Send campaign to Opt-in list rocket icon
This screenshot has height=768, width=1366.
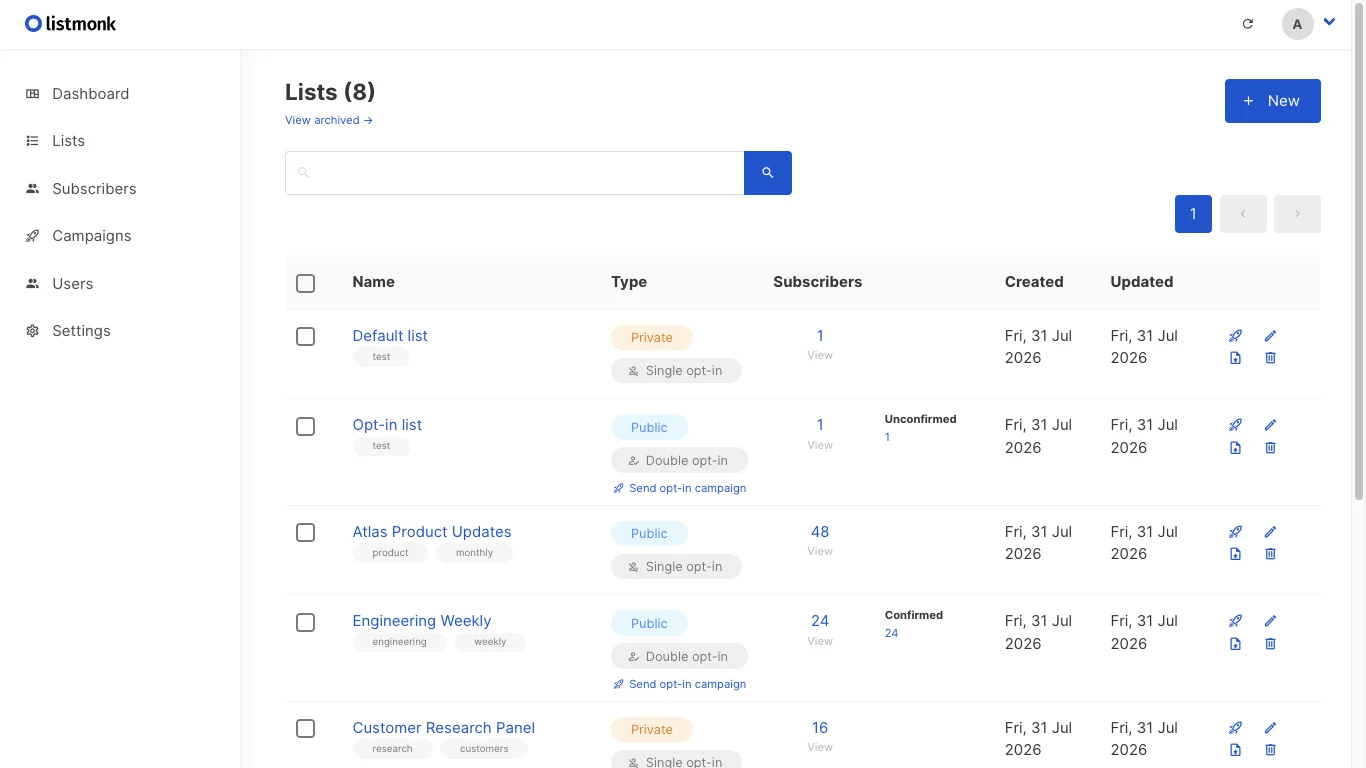[1236, 425]
